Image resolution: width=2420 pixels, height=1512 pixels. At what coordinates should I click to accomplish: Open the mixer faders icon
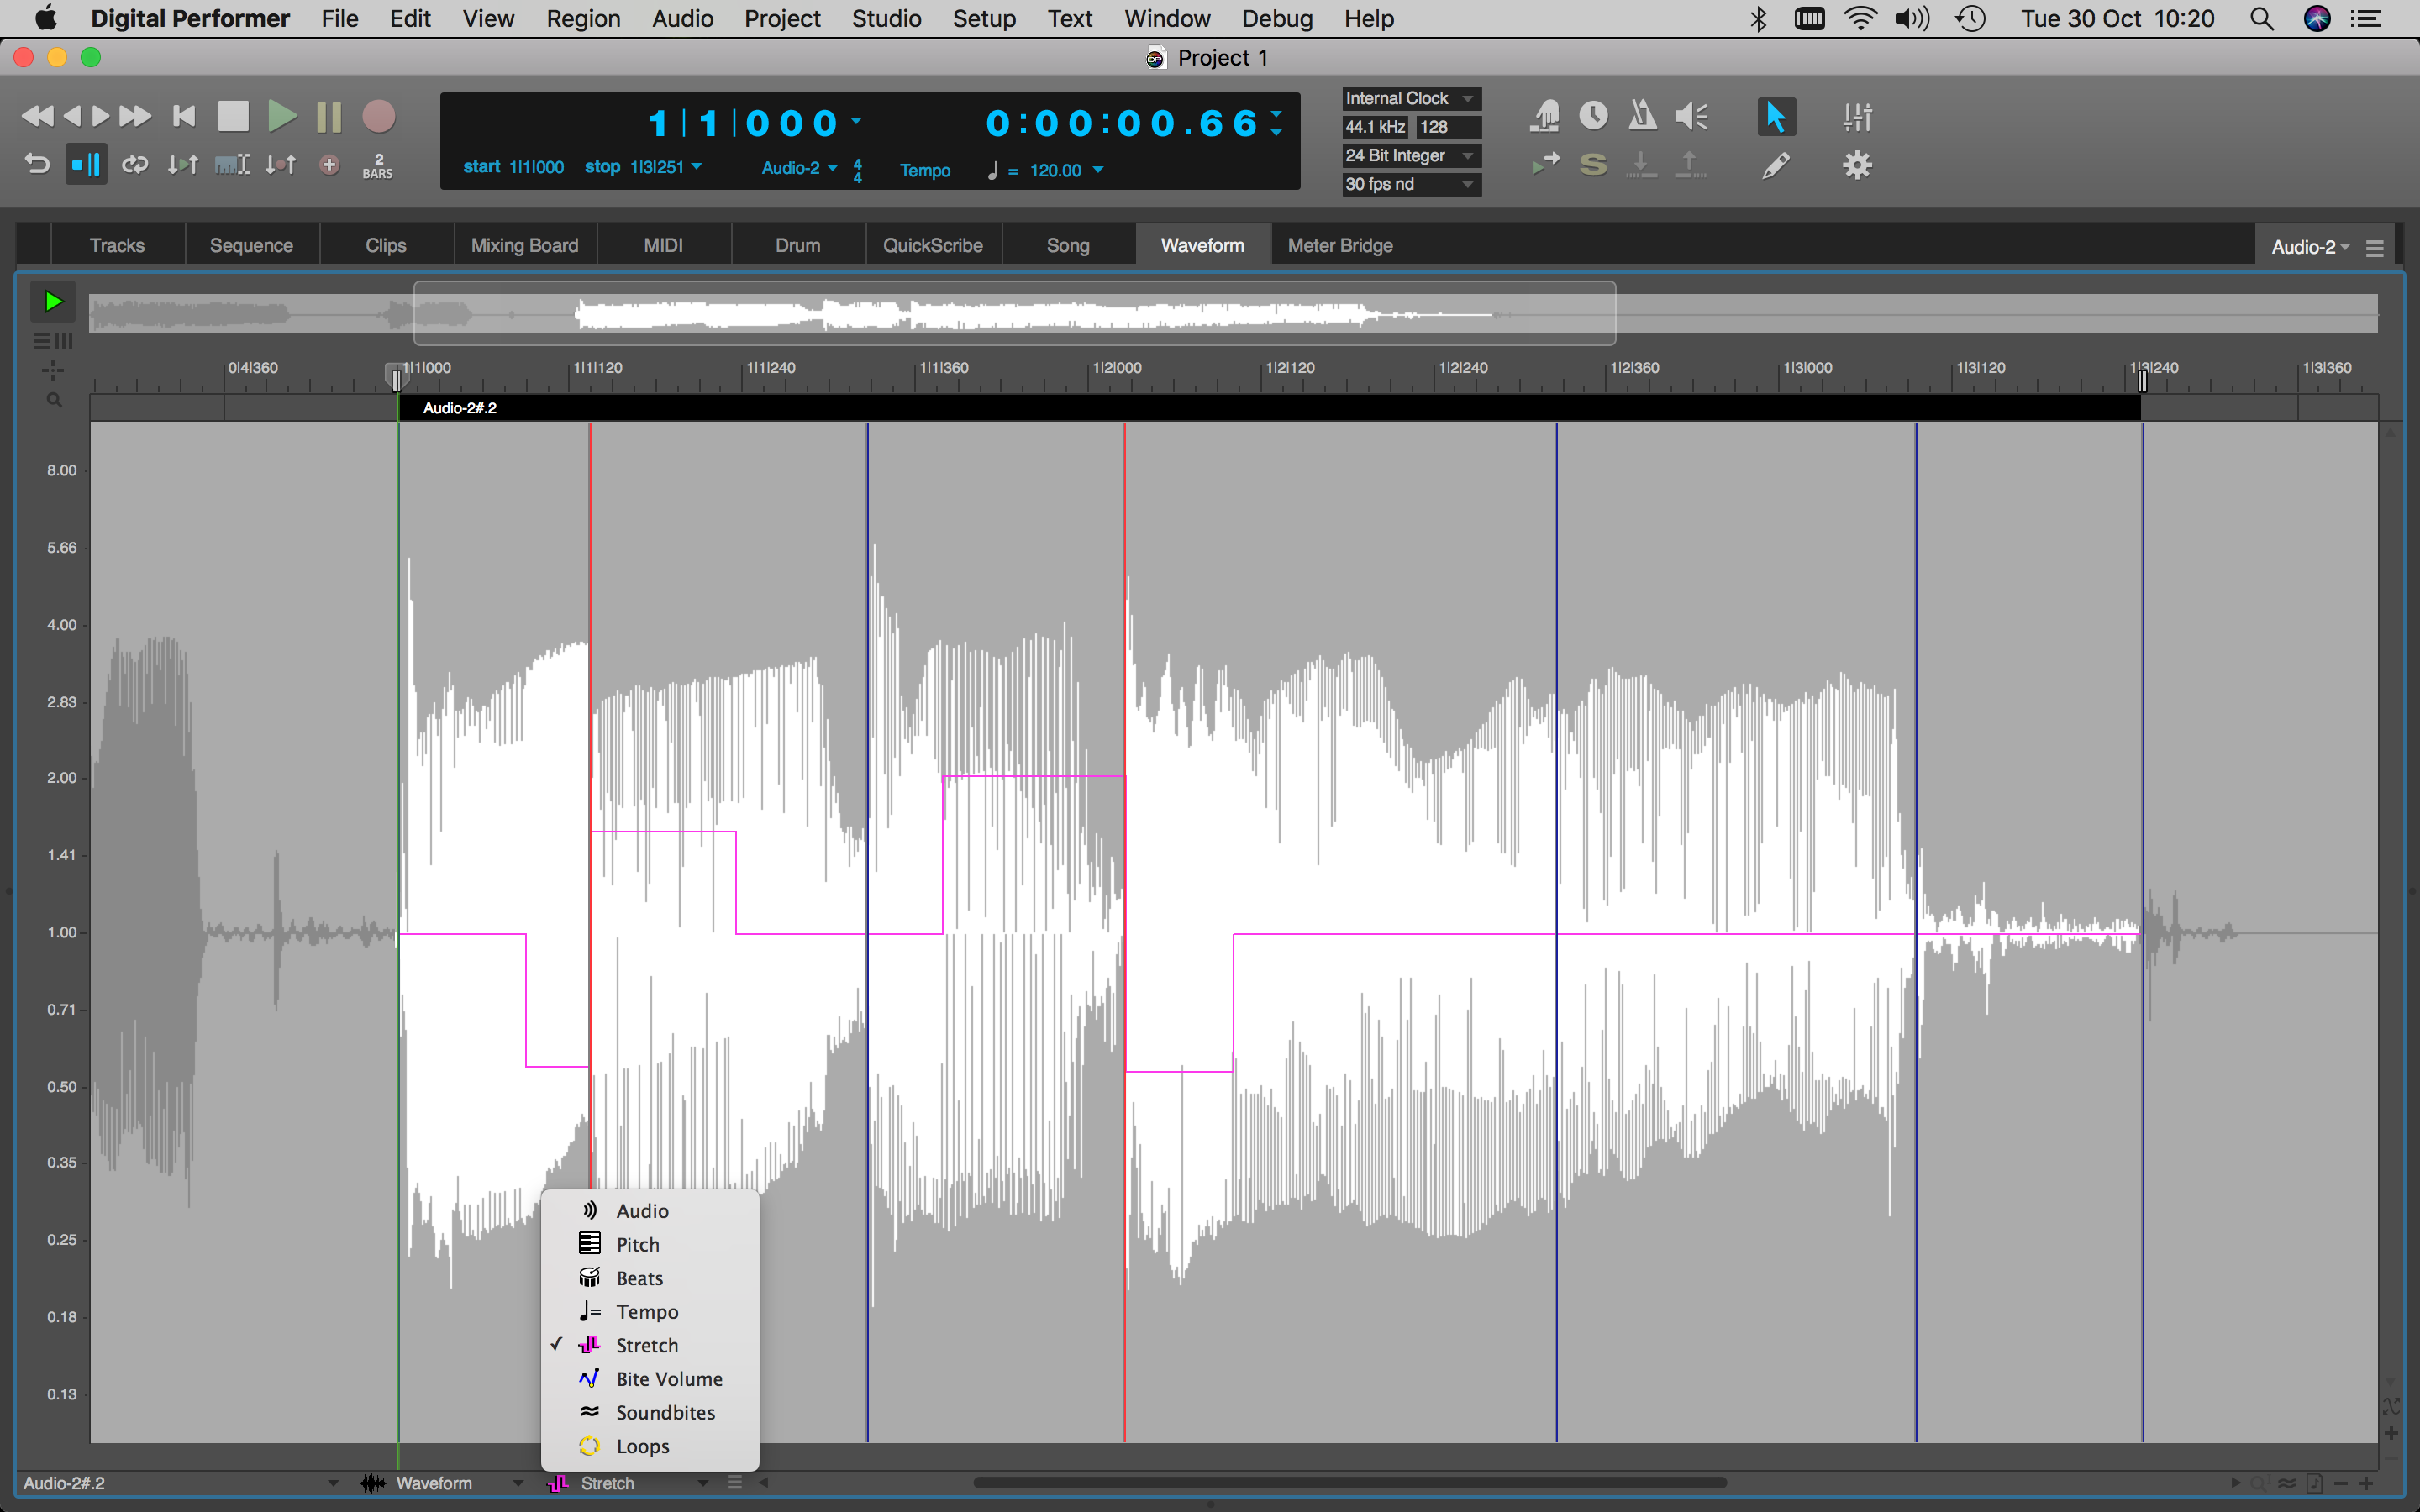pos(1857,116)
